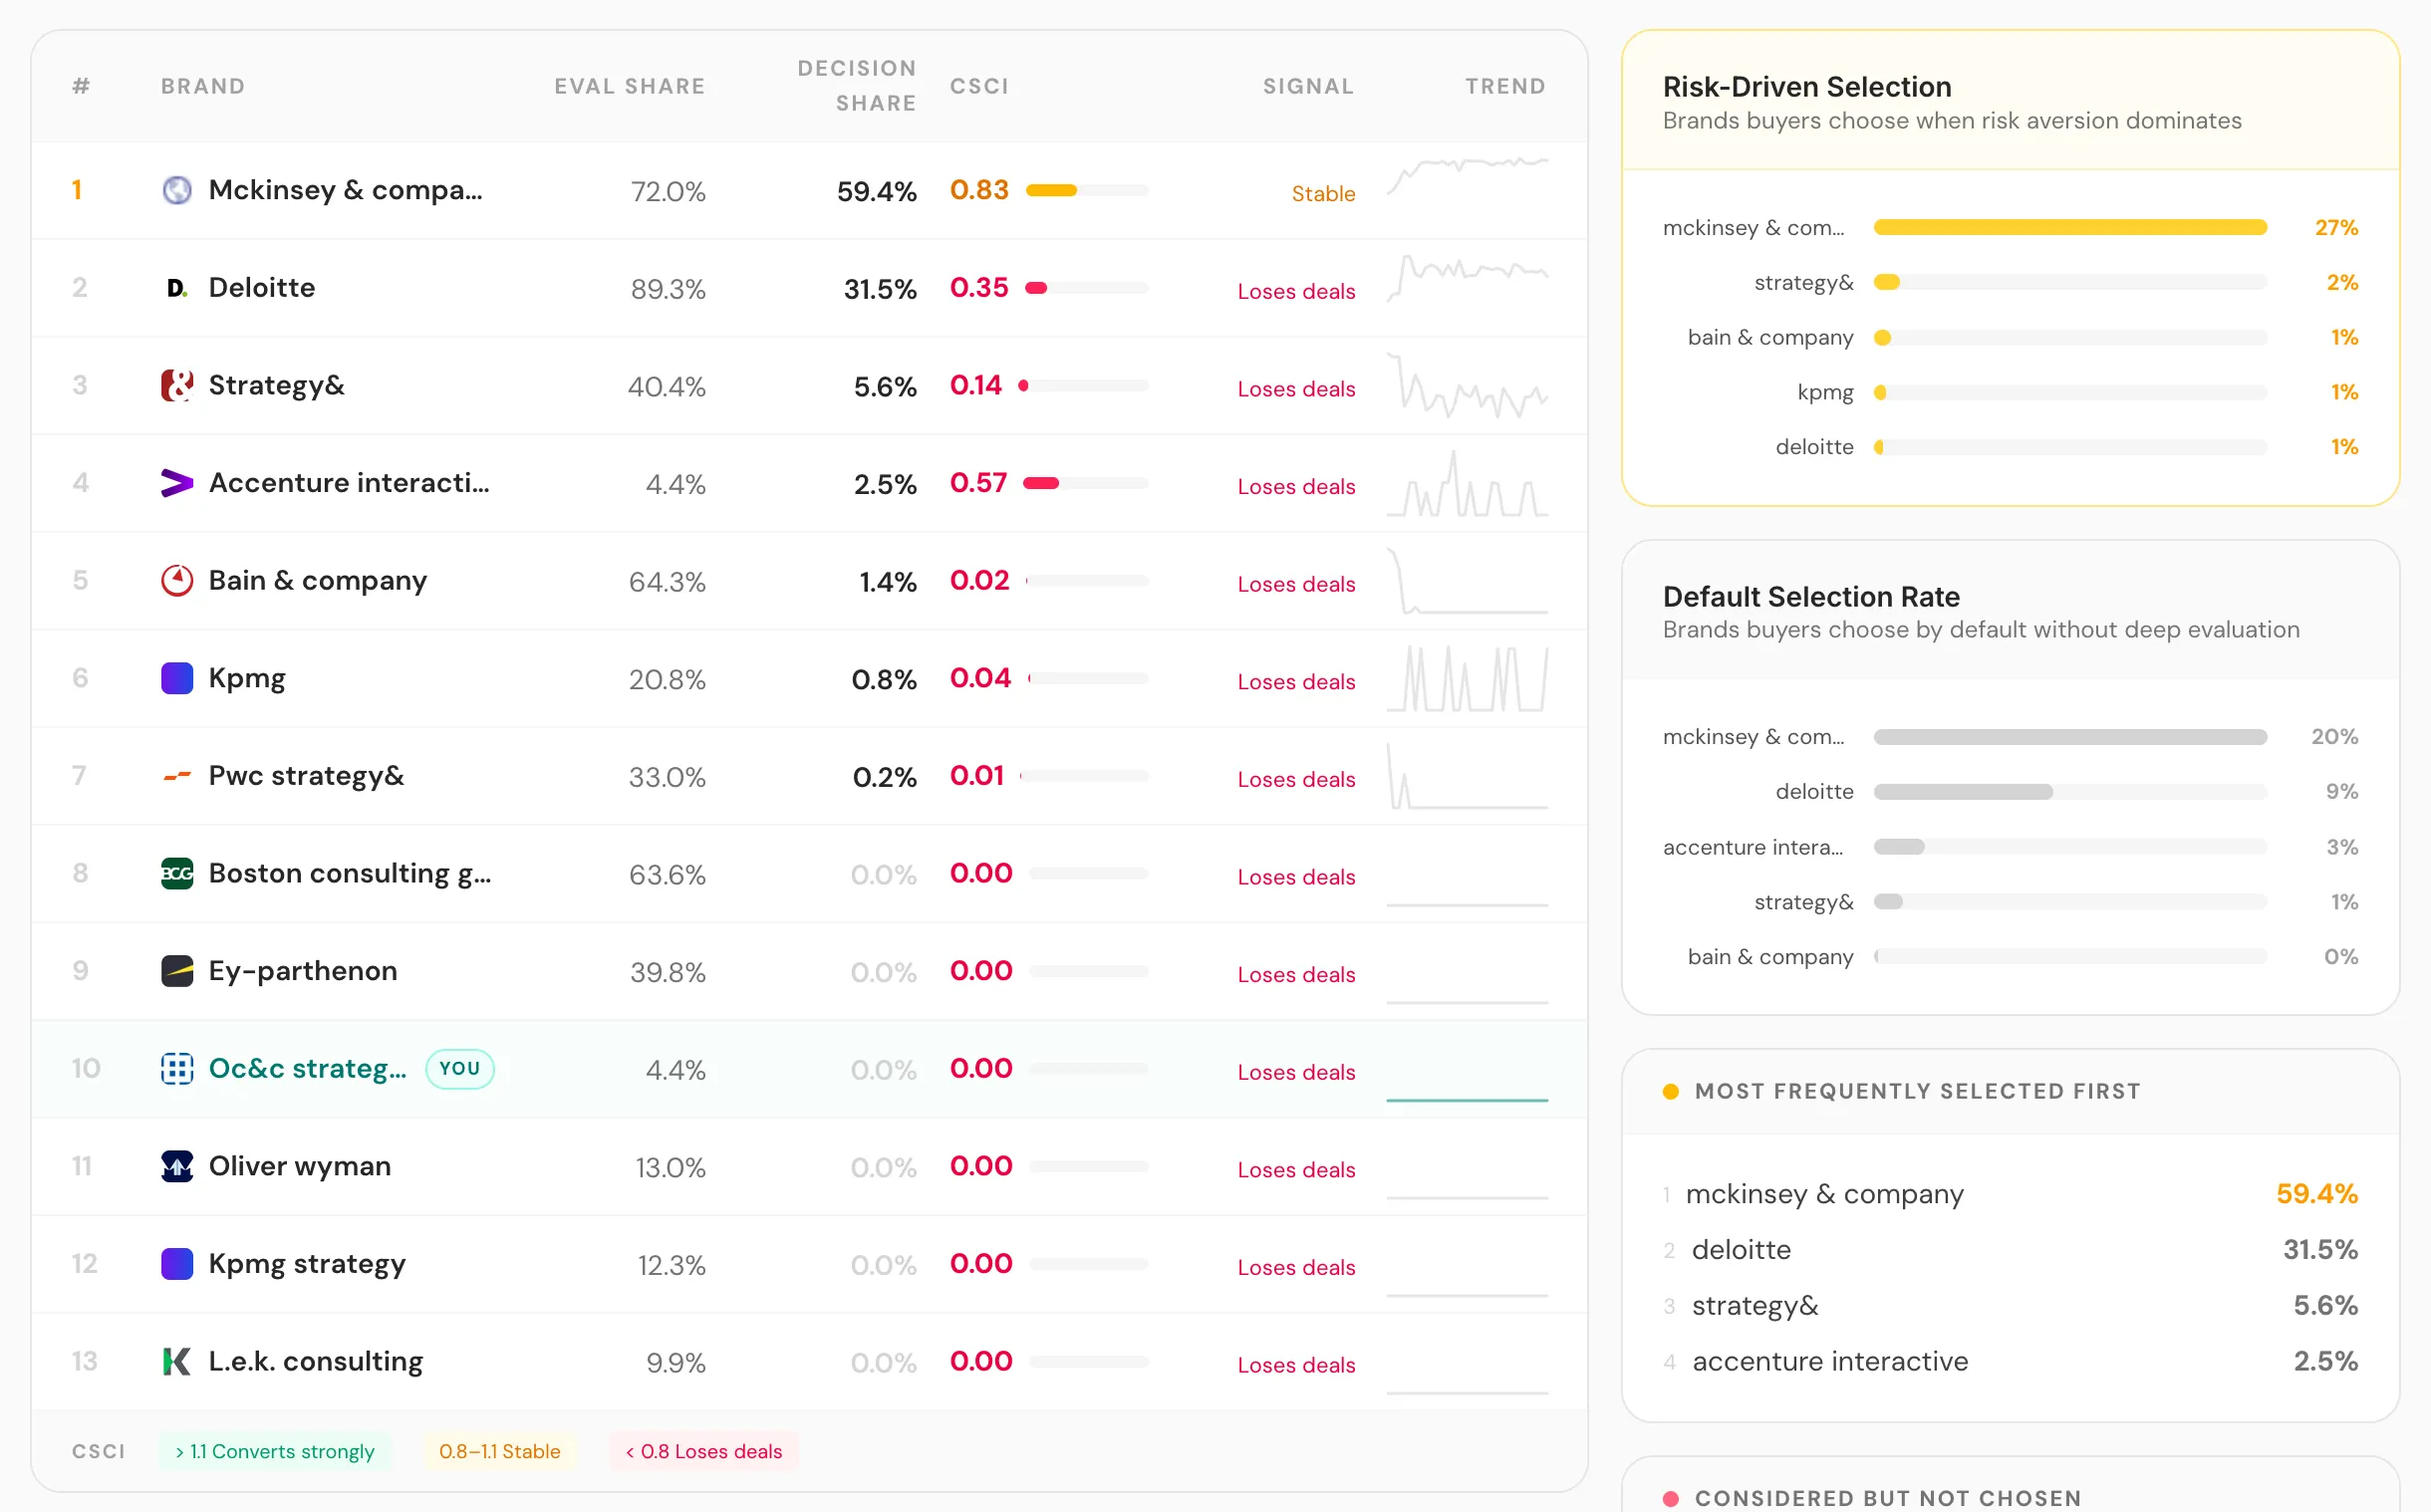Click the kpmg 1% risk-driven row
This screenshot has width=2431, height=1512.
[x=2010, y=392]
